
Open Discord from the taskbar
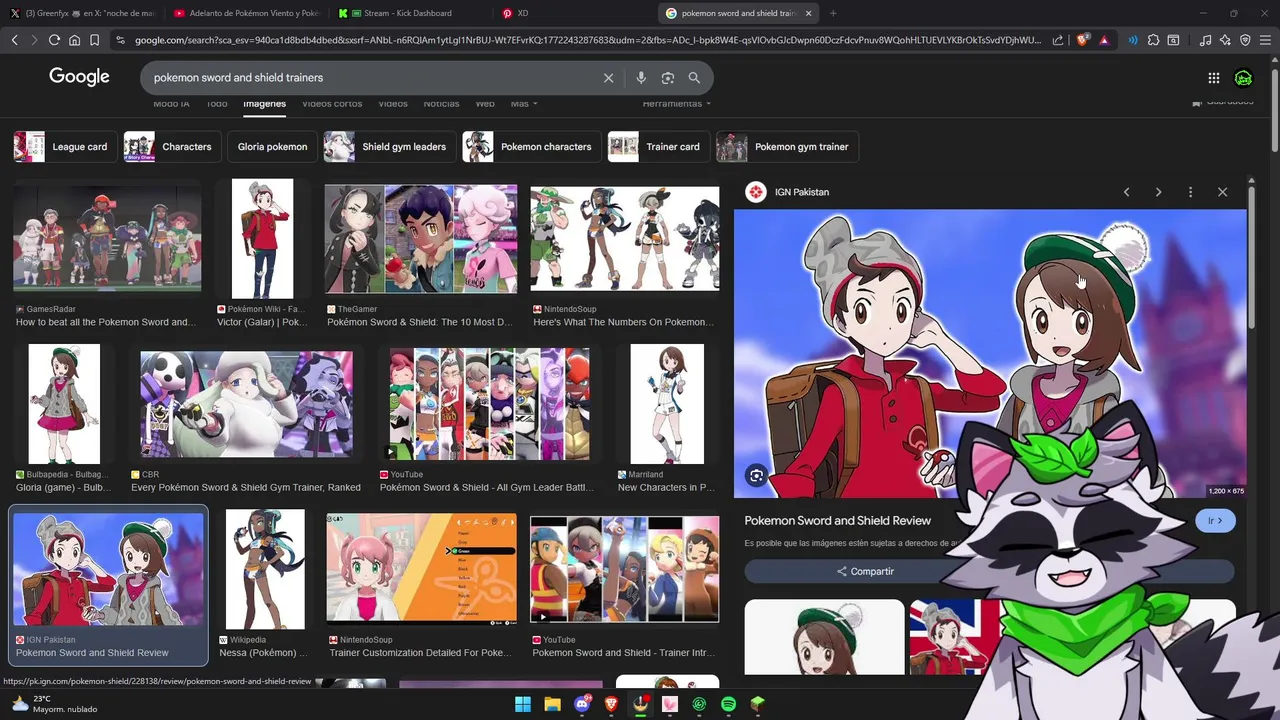tap(582, 704)
